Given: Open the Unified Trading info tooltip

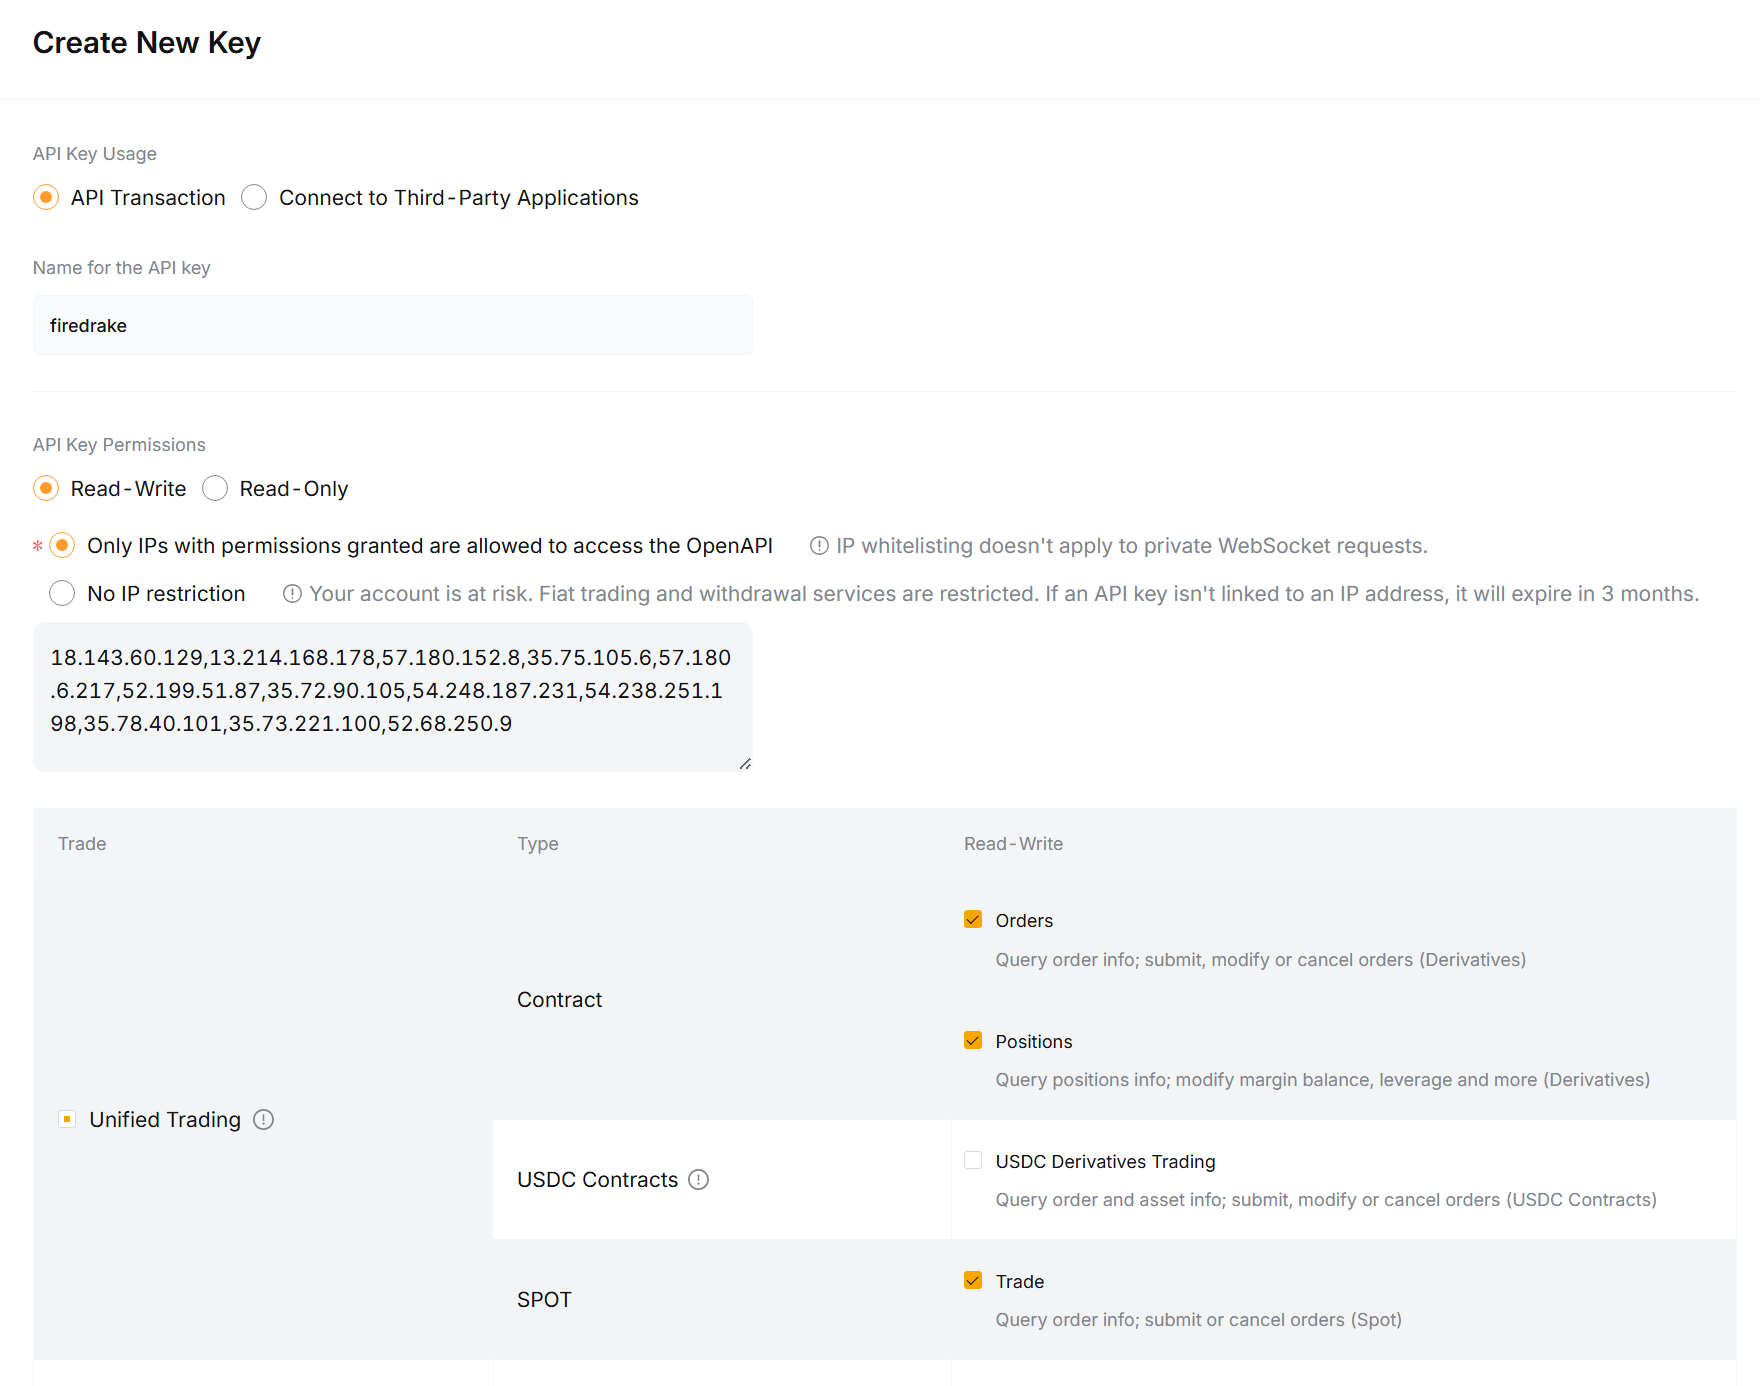Looking at the screenshot, I should pyautogui.click(x=263, y=1120).
